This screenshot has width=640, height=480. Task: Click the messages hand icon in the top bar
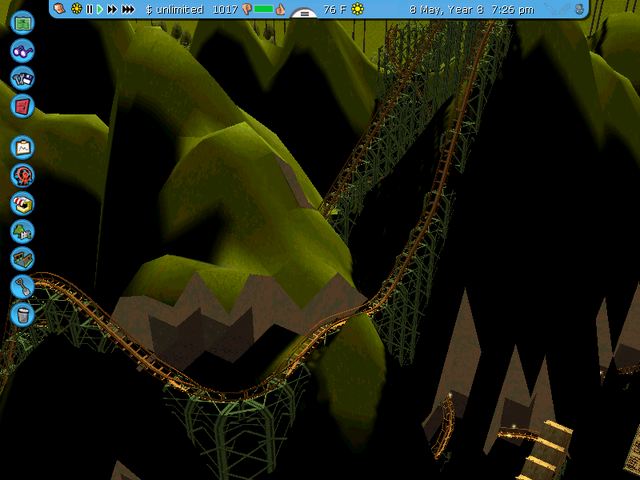[60, 9]
